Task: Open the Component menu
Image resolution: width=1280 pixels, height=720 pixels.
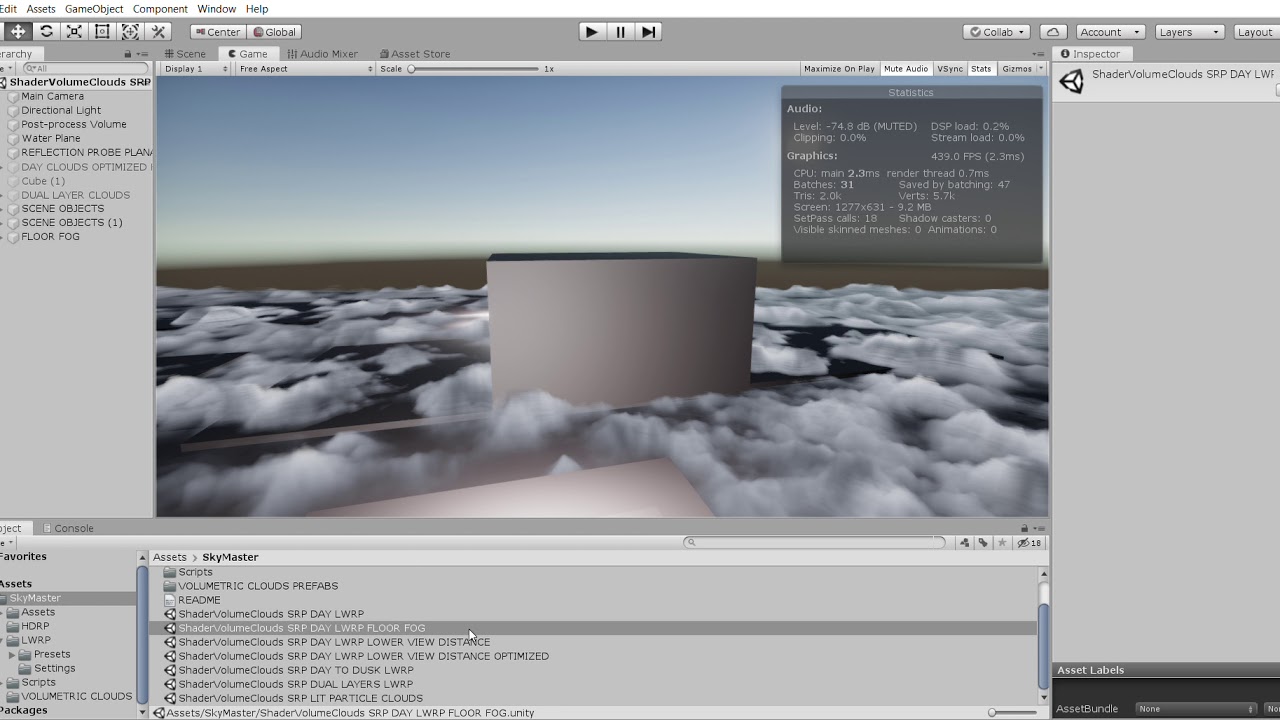Action: 160,9
